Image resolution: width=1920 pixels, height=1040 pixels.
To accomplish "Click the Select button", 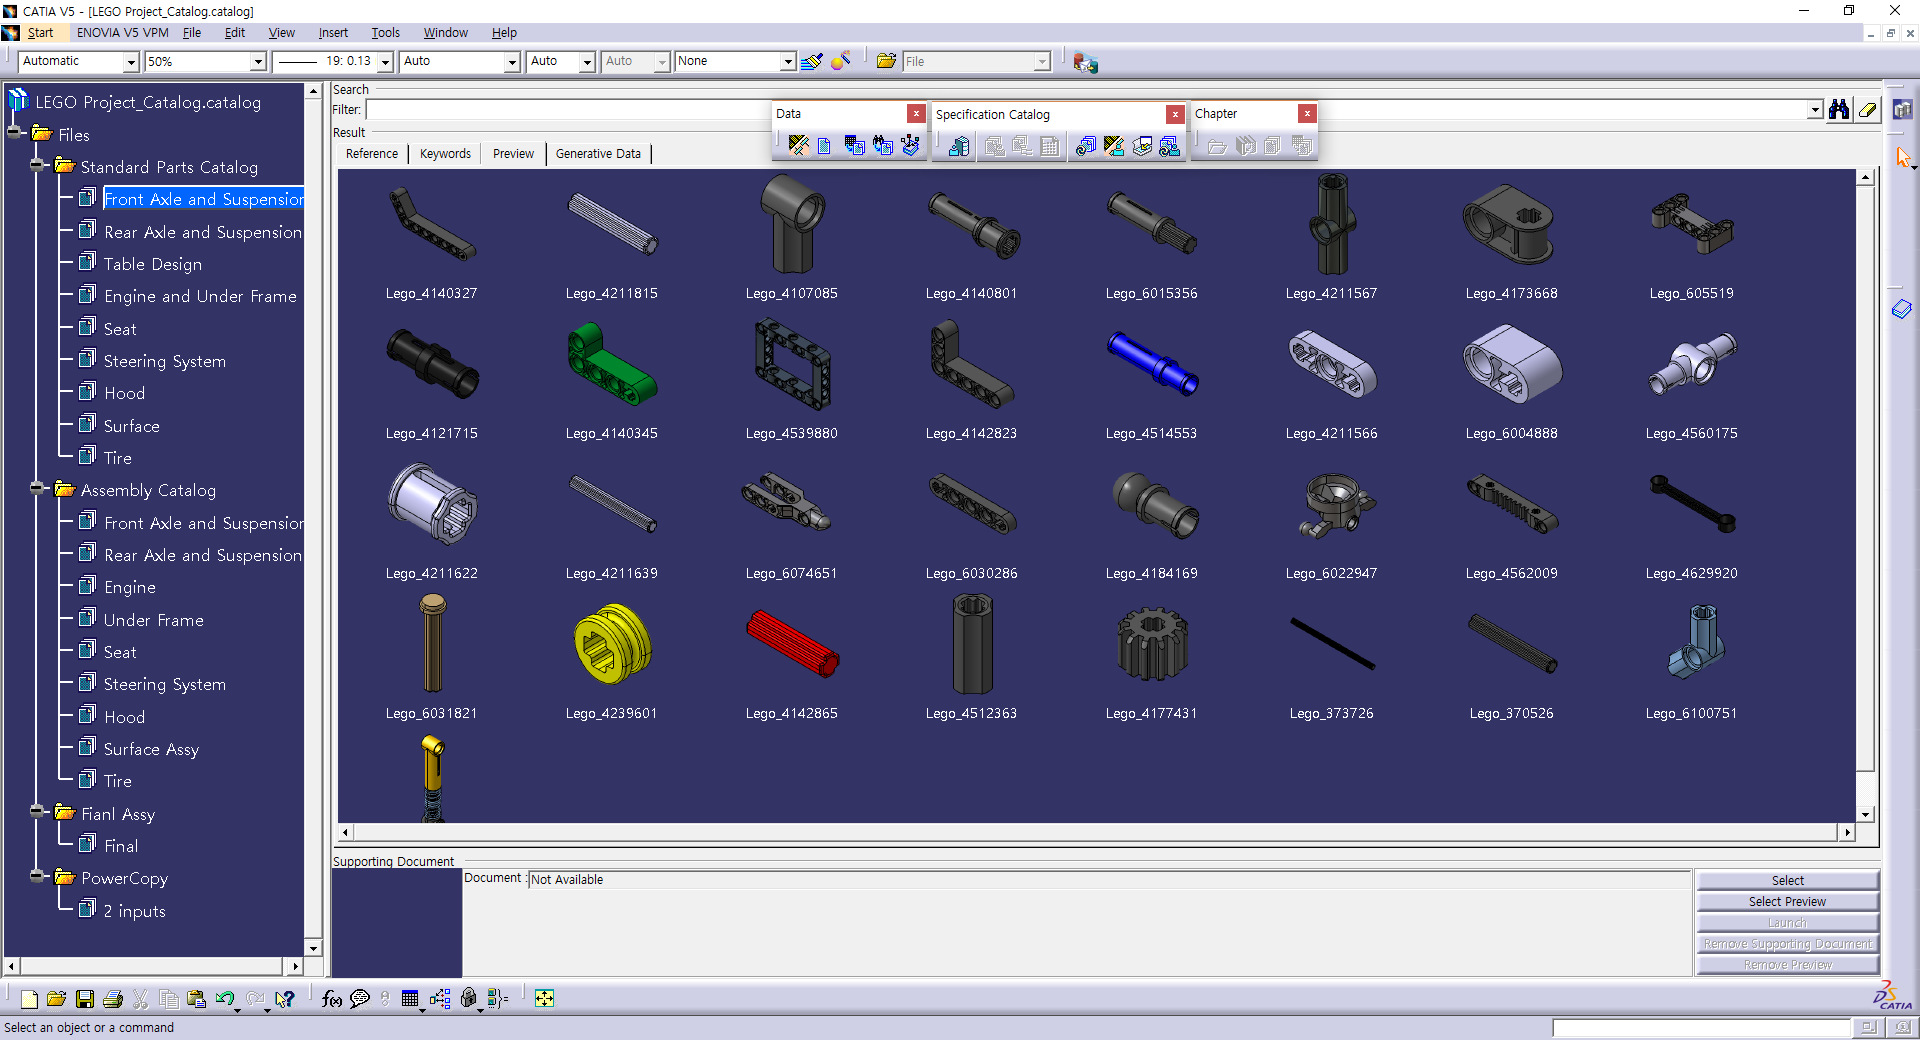I will coord(1787,881).
